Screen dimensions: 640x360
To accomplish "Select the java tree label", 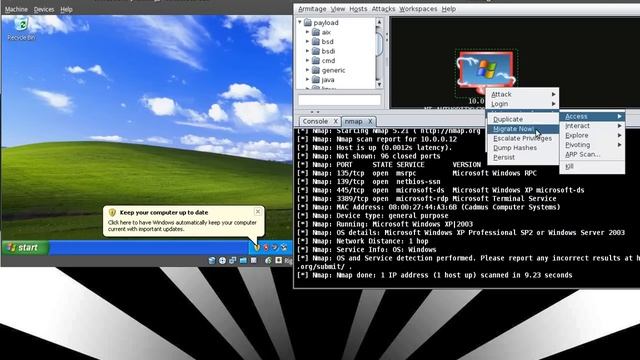I will pyautogui.click(x=328, y=80).
